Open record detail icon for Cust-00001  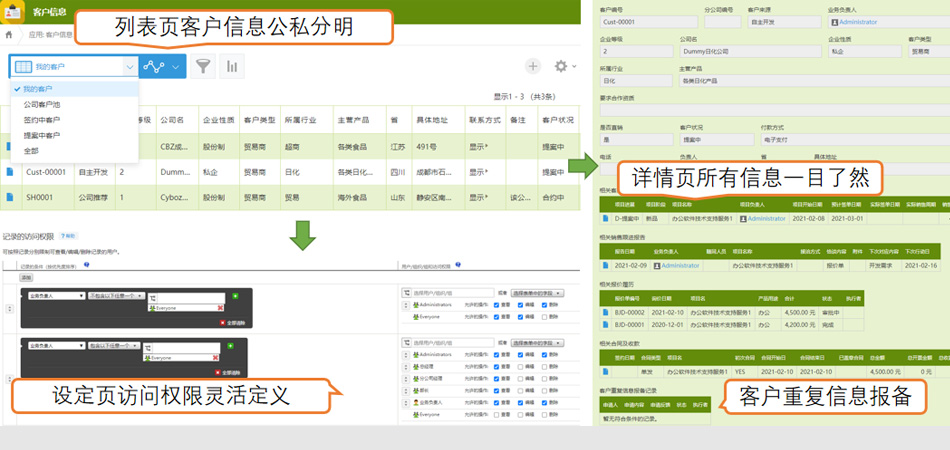coord(10,172)
